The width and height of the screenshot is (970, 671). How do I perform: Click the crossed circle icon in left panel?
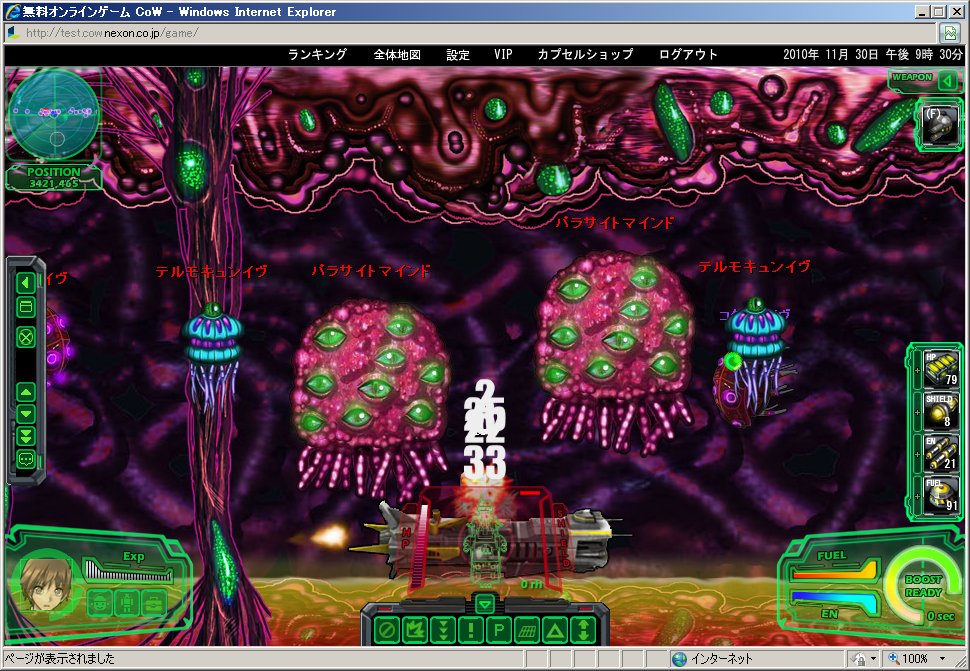click(x=25, y=338)
